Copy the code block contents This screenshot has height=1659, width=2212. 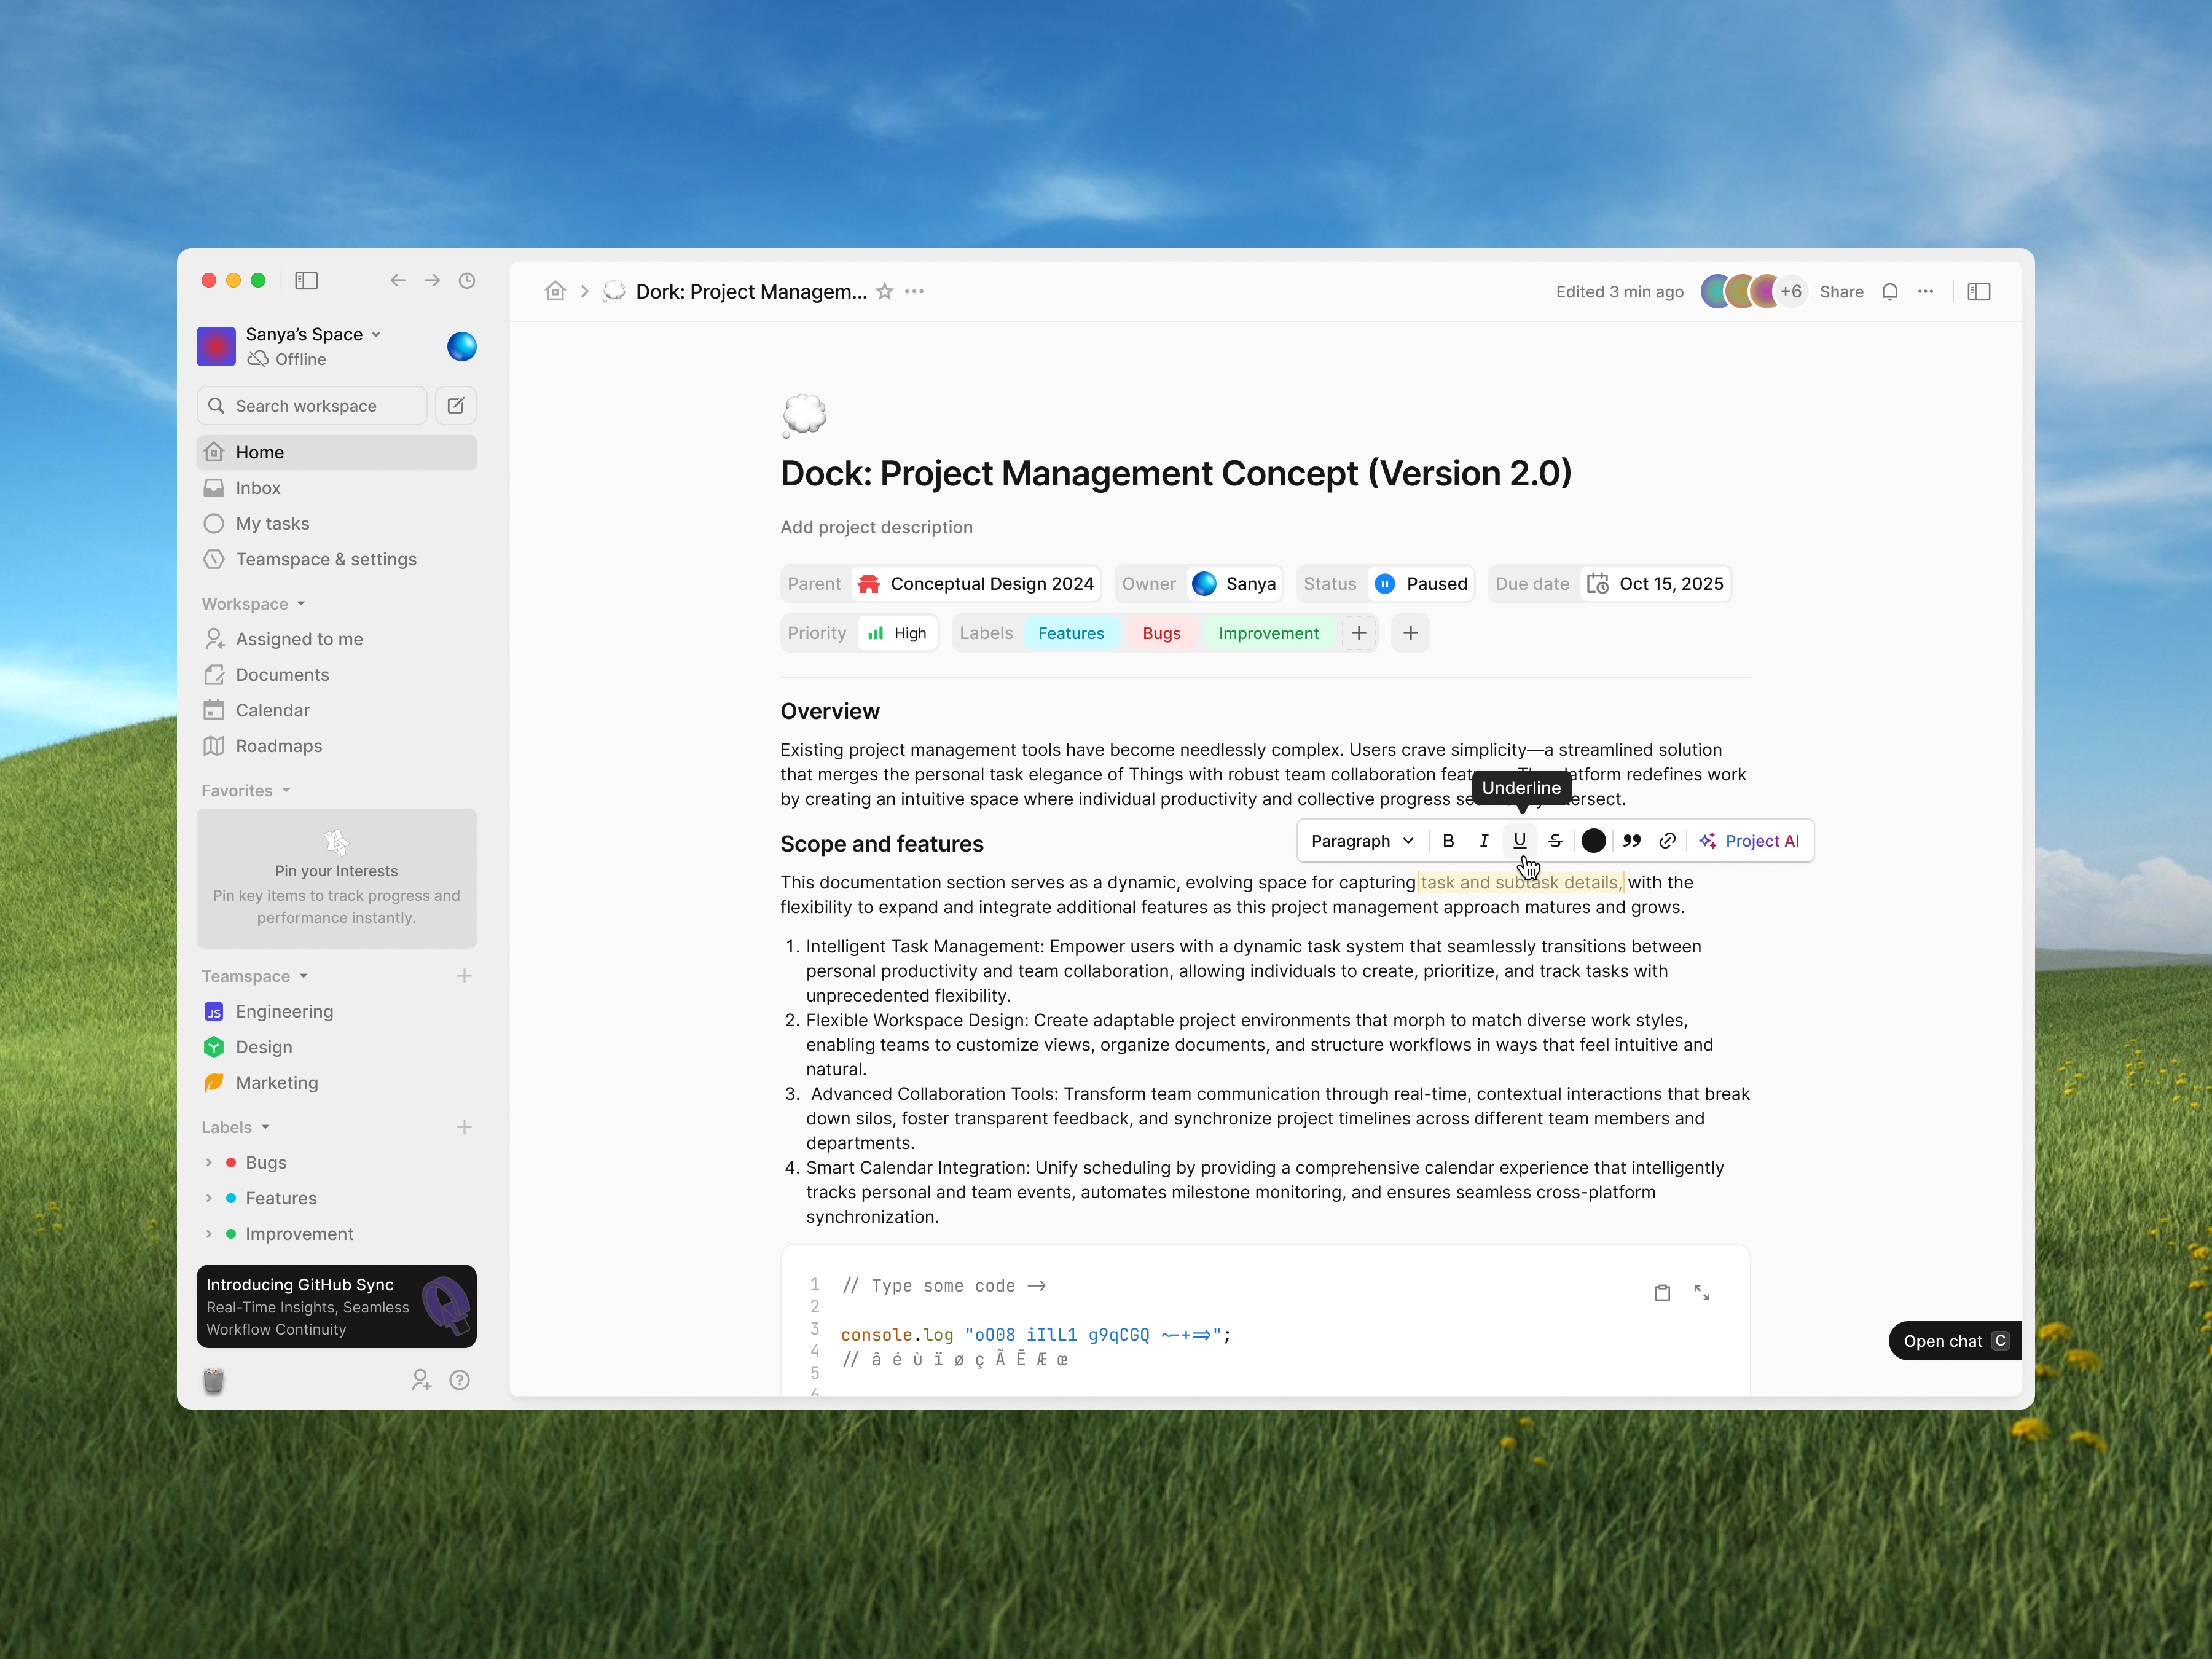(1662, 1292)
